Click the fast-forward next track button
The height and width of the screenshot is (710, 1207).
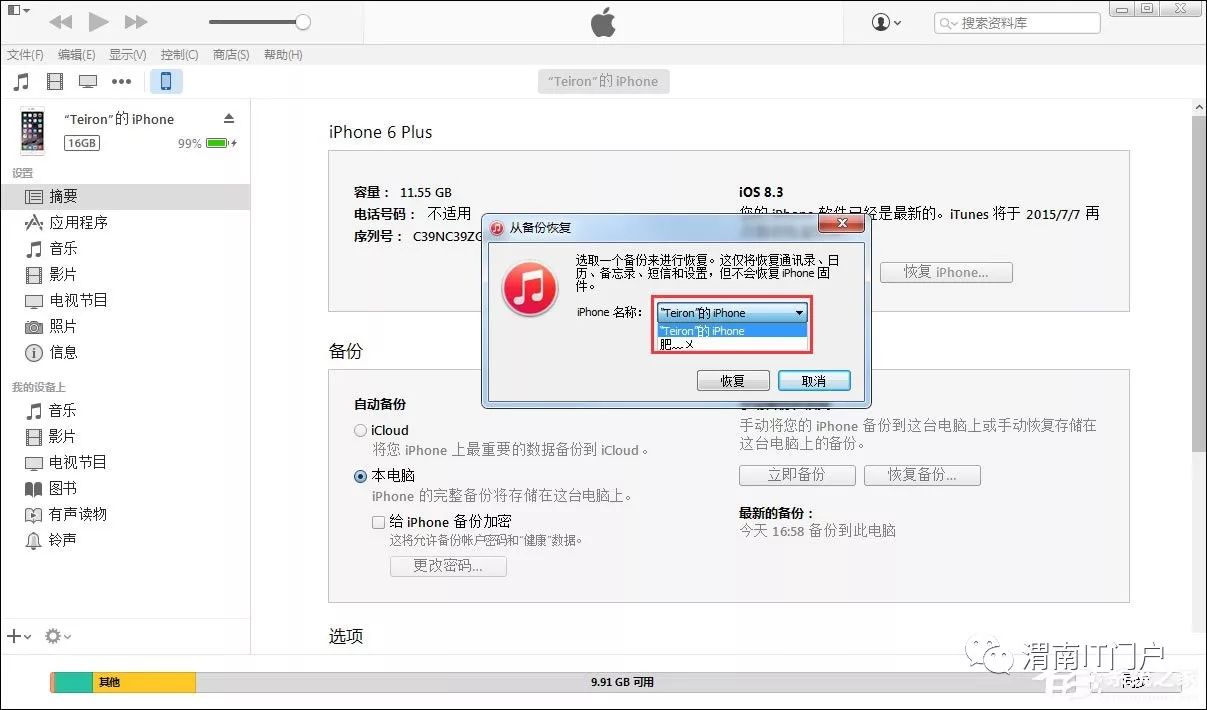pyautogui.click(x=136, y=21)
